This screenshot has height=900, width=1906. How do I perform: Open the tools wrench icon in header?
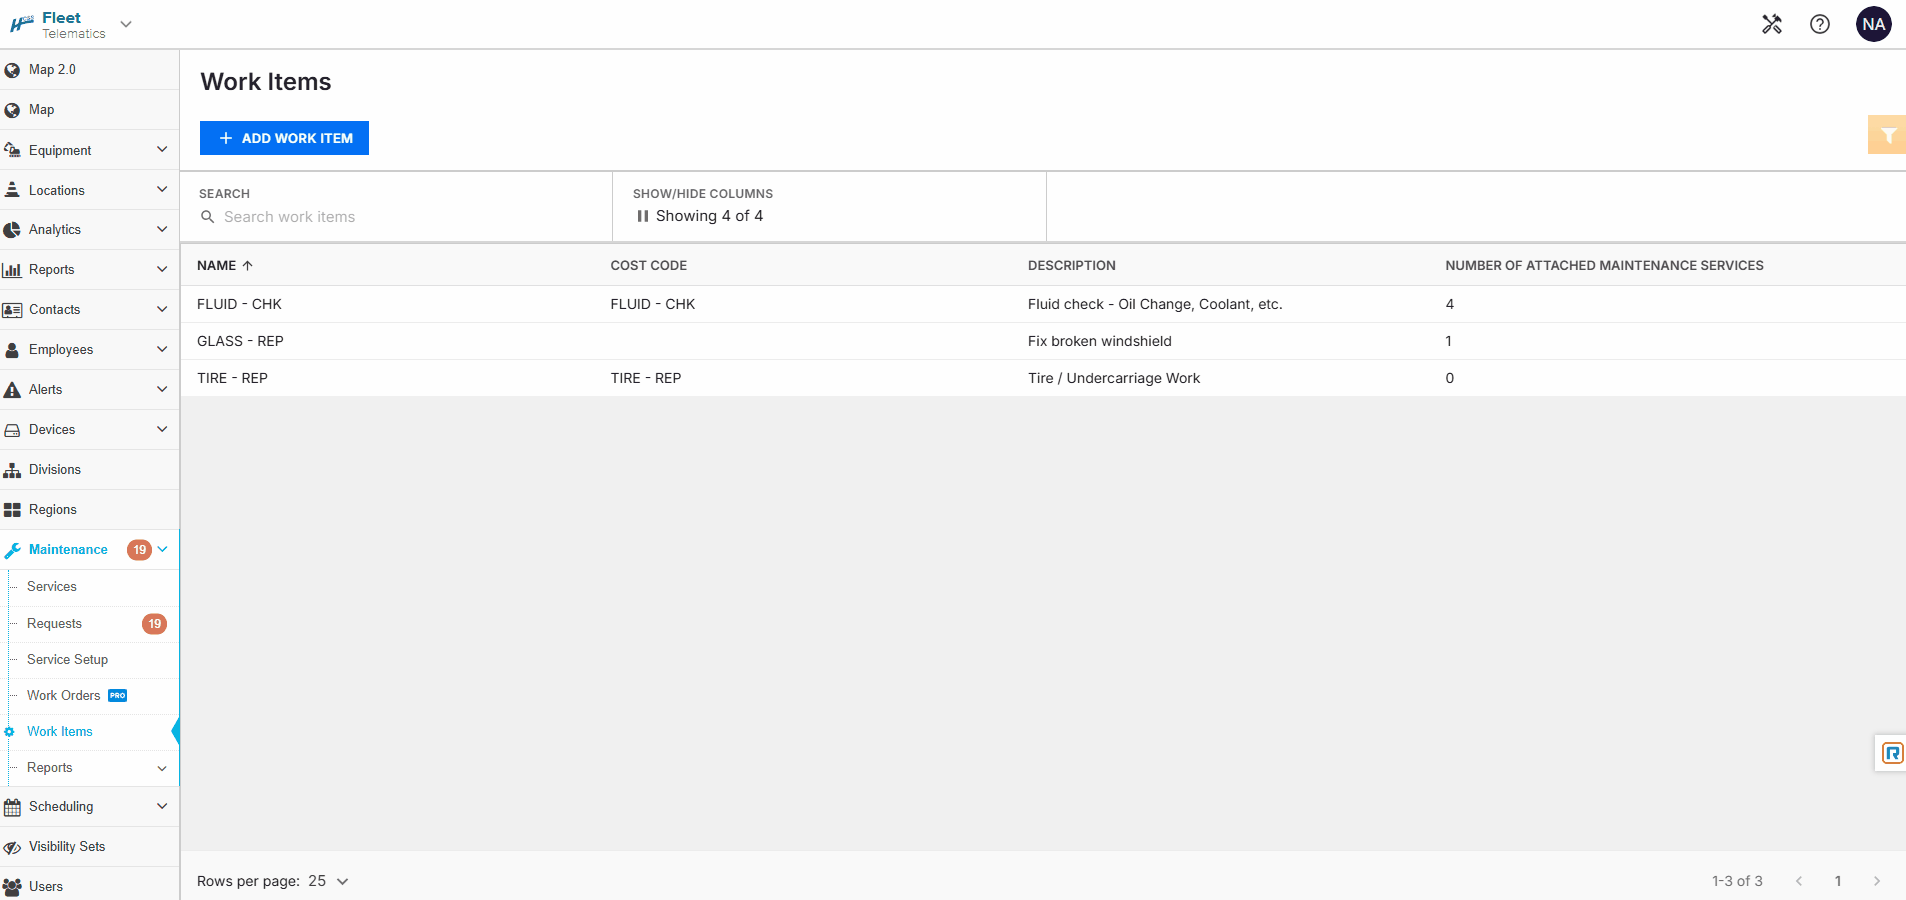click(x=1772, y=24)
